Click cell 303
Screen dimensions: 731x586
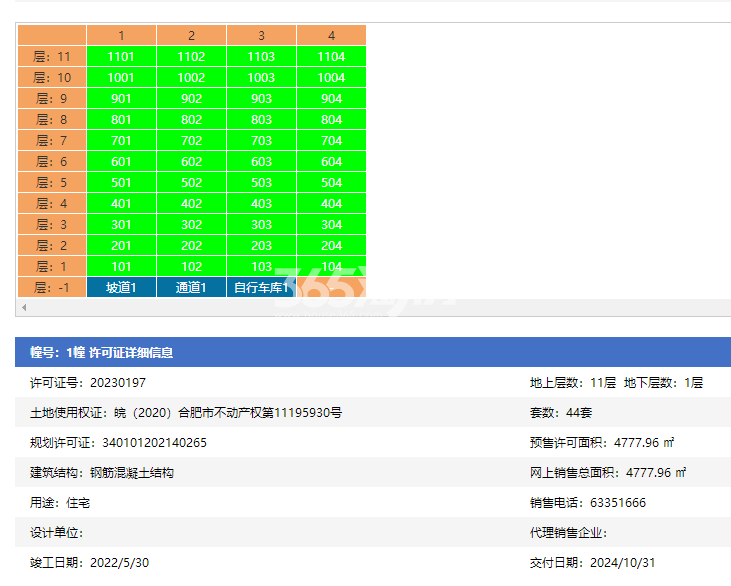[x=261, y=224]
